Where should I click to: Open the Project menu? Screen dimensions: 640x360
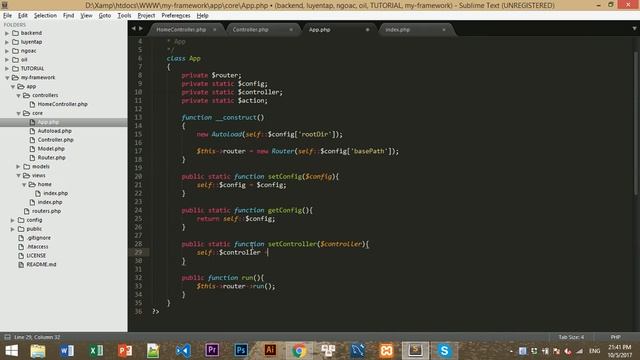146,16
